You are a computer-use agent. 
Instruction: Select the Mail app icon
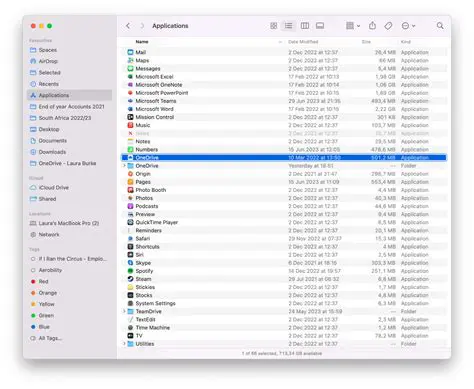click(130, 52)
